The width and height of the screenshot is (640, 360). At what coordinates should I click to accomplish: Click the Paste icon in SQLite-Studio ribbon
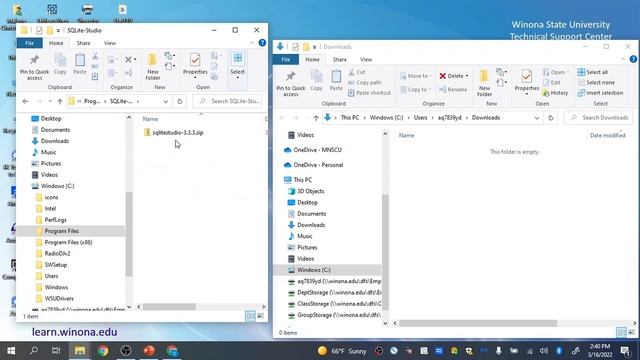[x=80, y=64]
